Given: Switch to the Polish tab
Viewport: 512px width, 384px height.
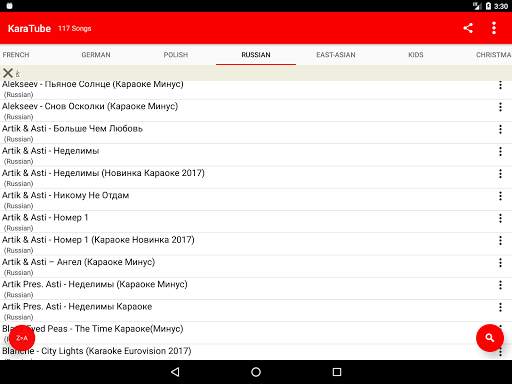Looking at the screenshot, I should click(x=176, y=55).
